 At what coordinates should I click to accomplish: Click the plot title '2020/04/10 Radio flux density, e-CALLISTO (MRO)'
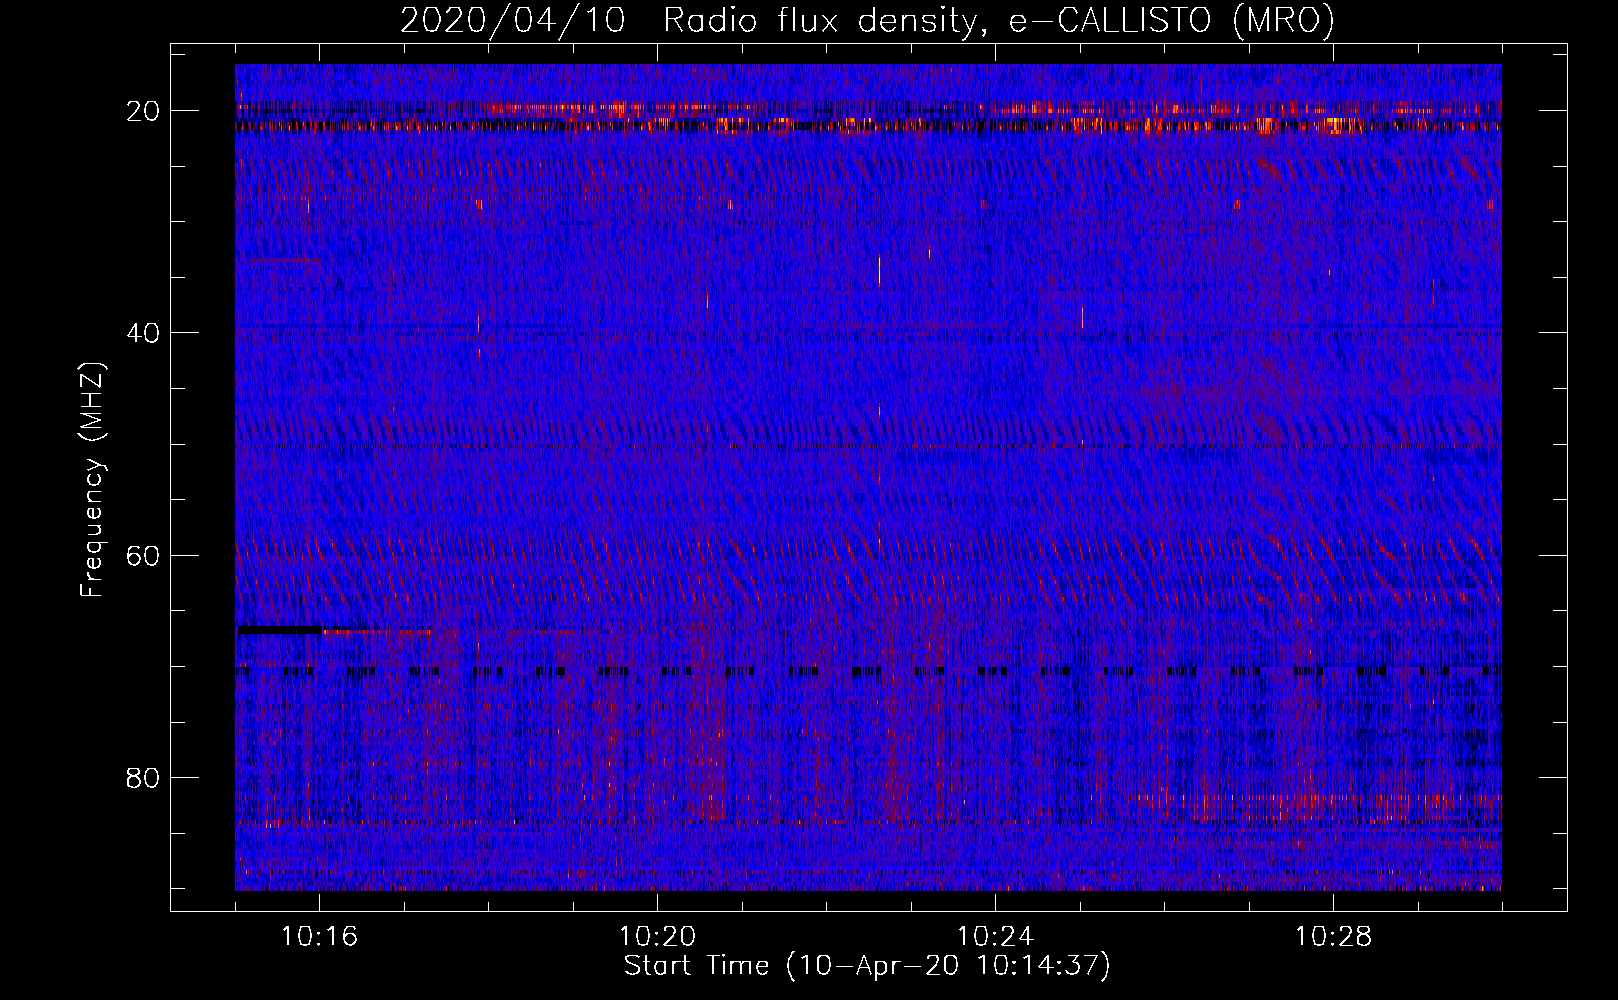click(x=867, y=20)
